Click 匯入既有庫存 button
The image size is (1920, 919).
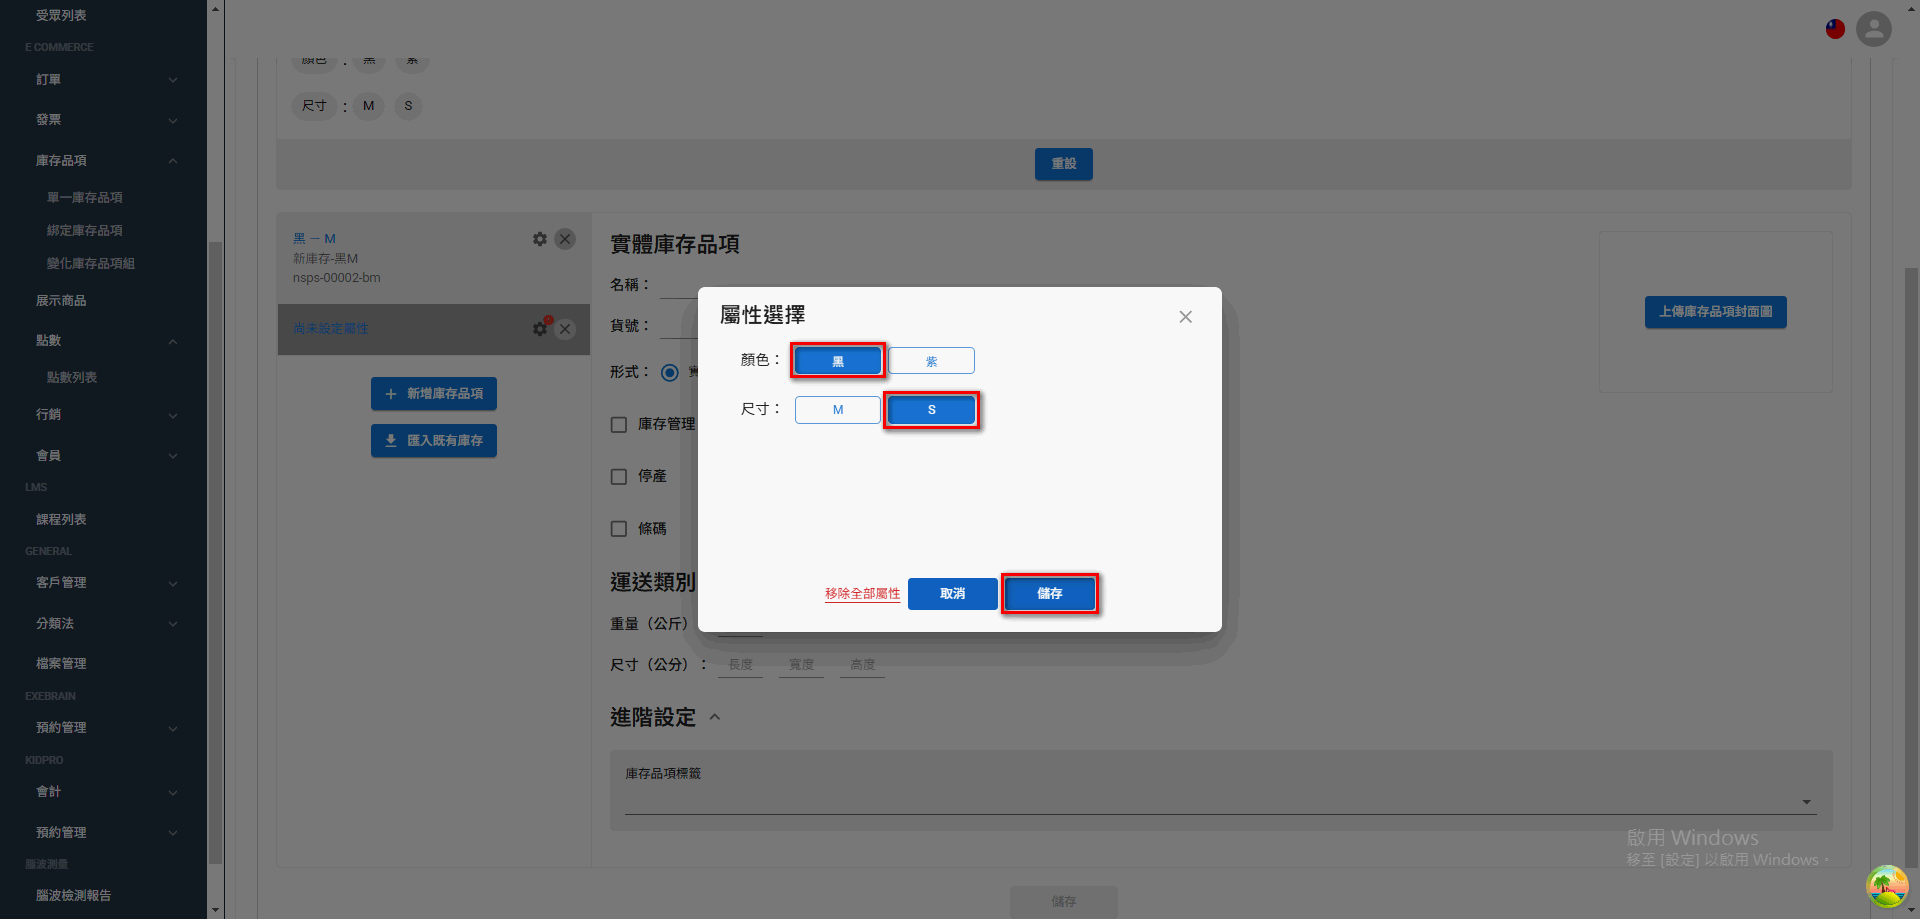[x=434, y=441]
